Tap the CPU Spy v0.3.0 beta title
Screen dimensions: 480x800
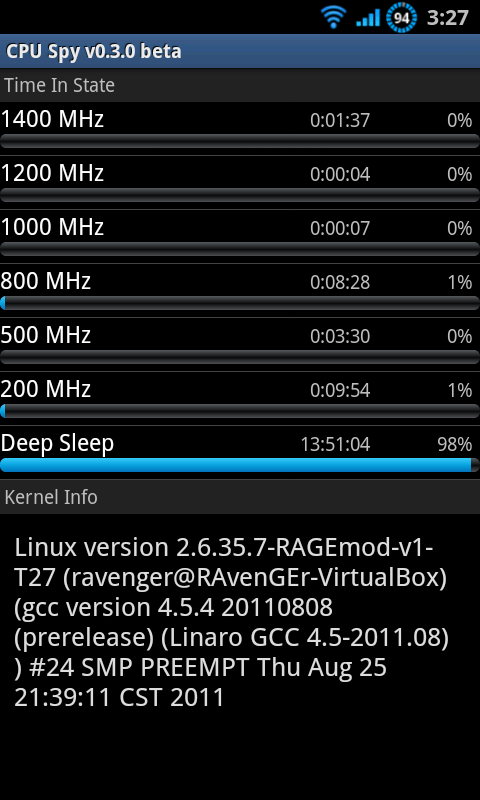tap(93, 52)
